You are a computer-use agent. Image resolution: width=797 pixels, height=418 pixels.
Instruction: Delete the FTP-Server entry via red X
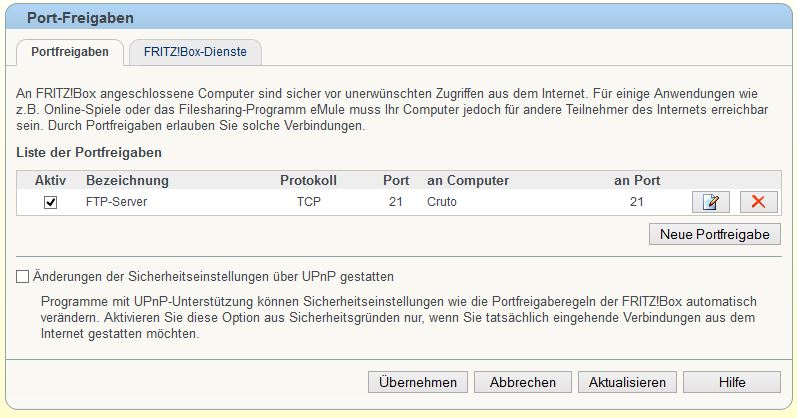click(758, 202)
